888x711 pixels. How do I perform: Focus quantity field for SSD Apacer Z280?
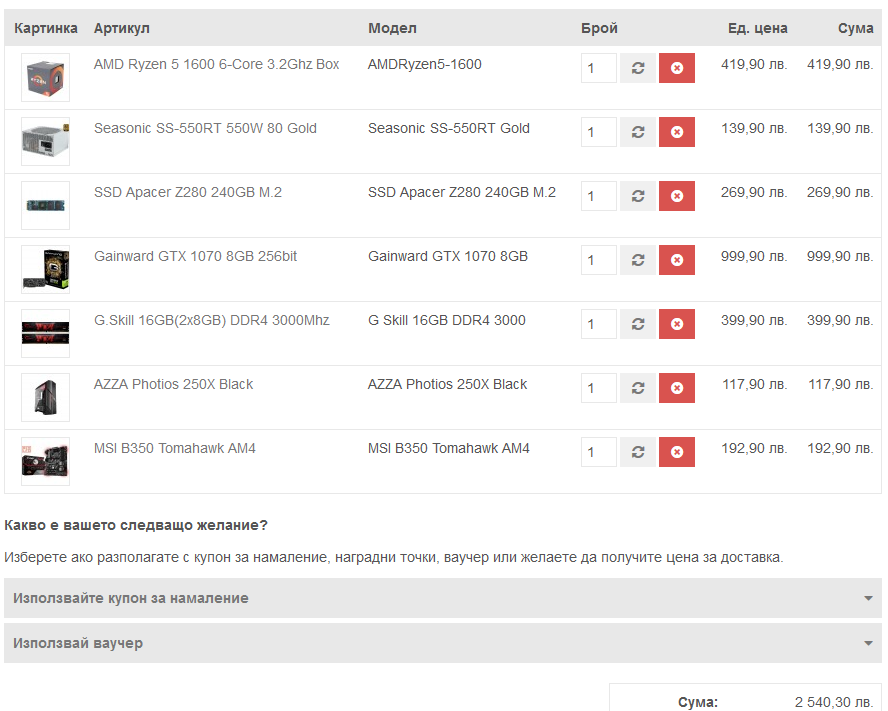click(599, 196)
